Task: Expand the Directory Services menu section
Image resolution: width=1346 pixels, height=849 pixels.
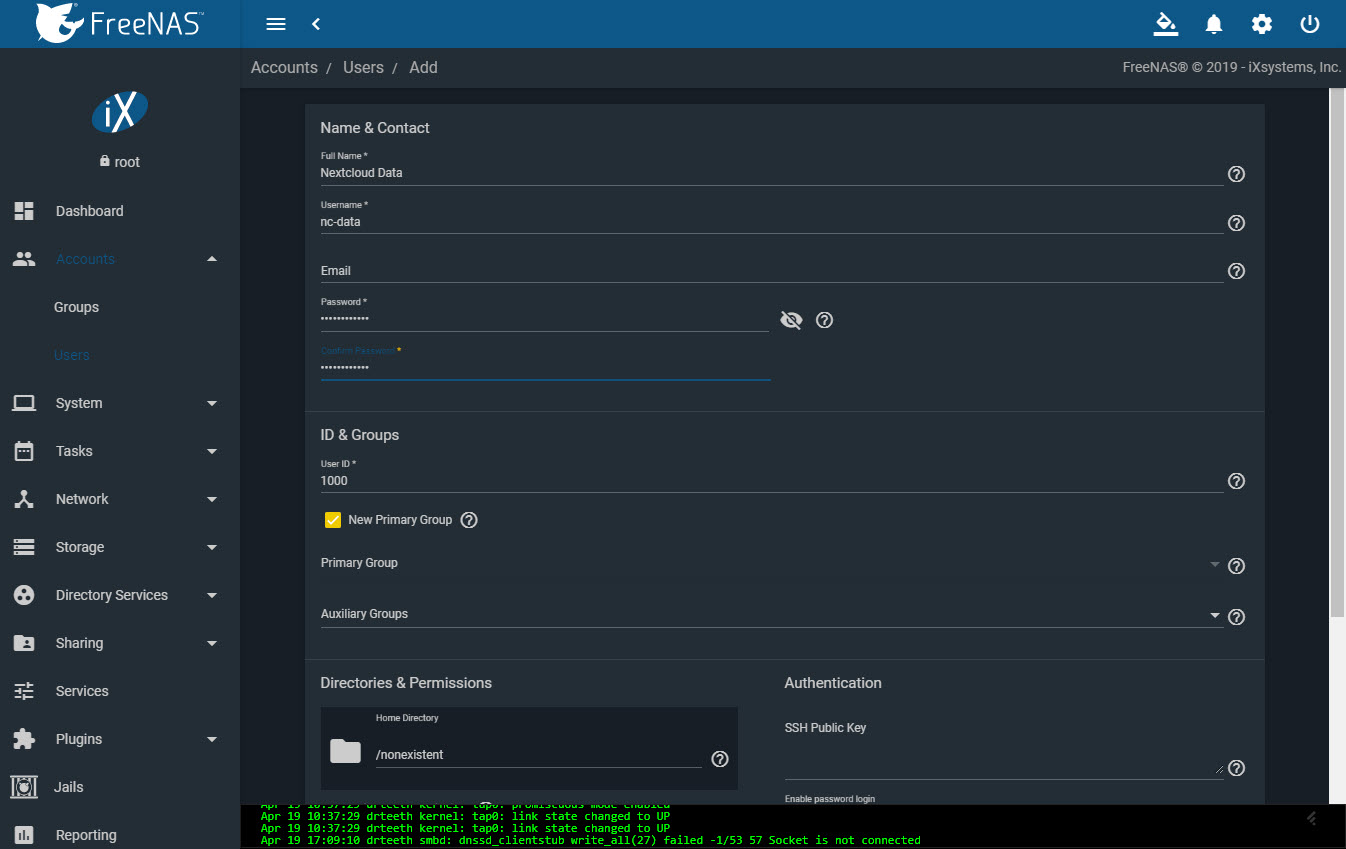Action: click(x=211, y=595)
